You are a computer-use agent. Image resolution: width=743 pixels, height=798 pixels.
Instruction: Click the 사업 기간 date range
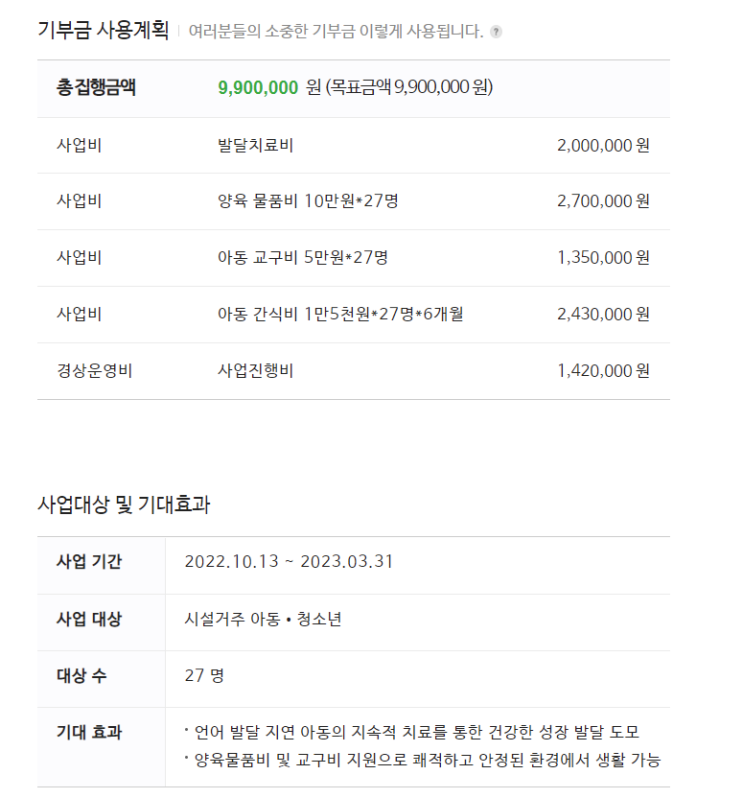pos(289,562)
